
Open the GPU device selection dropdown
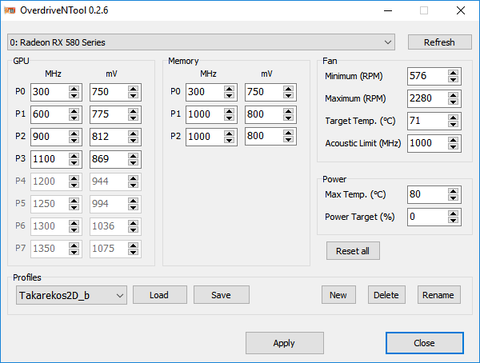pos(201,42)
